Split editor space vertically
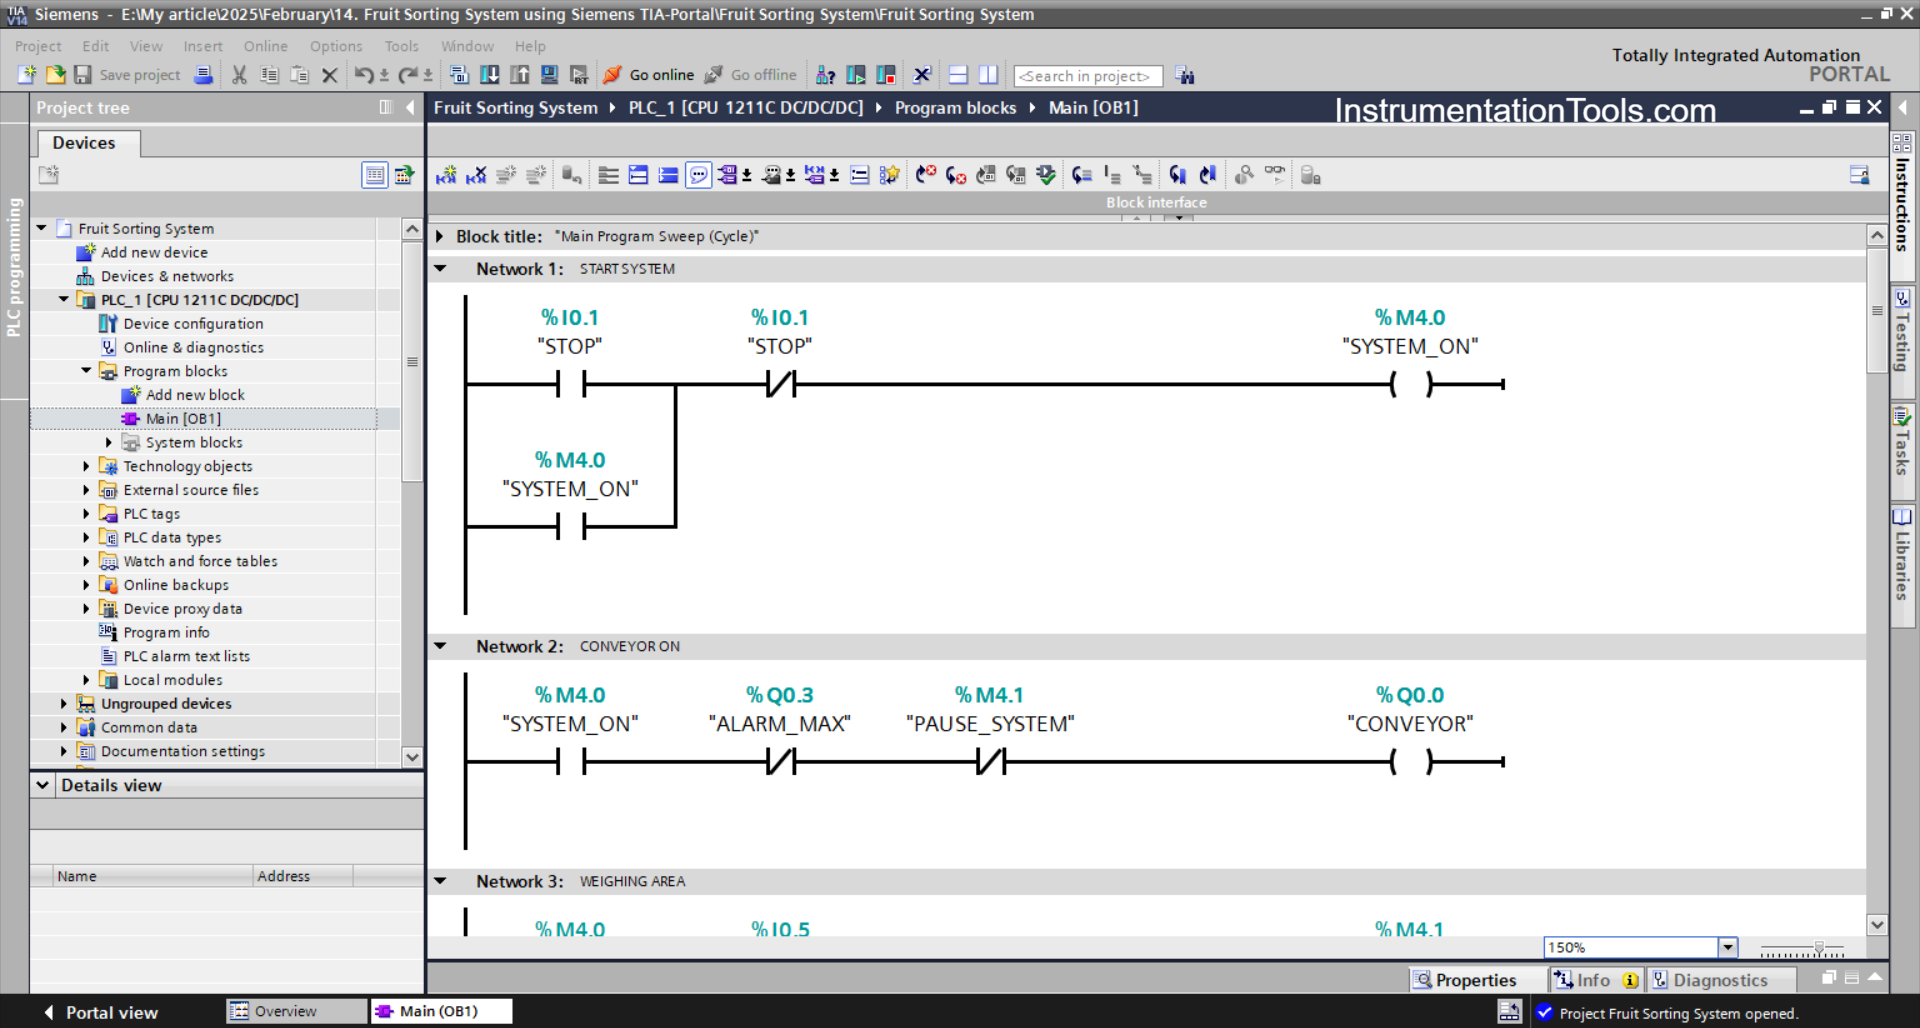This screenshot has width=1920, height=1028. click(988, 75)
